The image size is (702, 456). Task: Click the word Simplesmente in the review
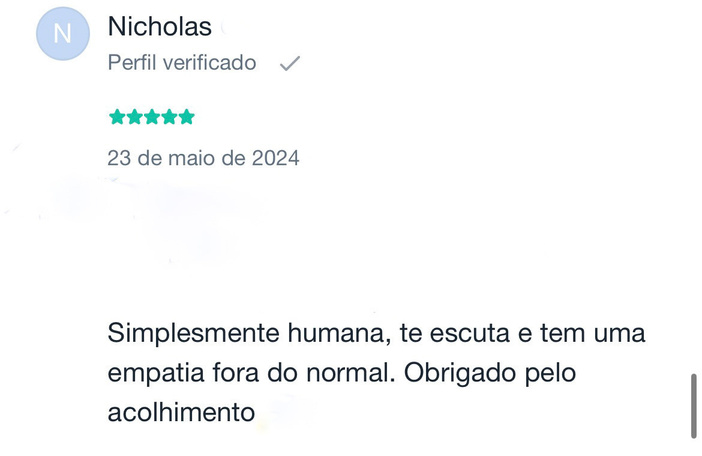(x=193, y=334)
